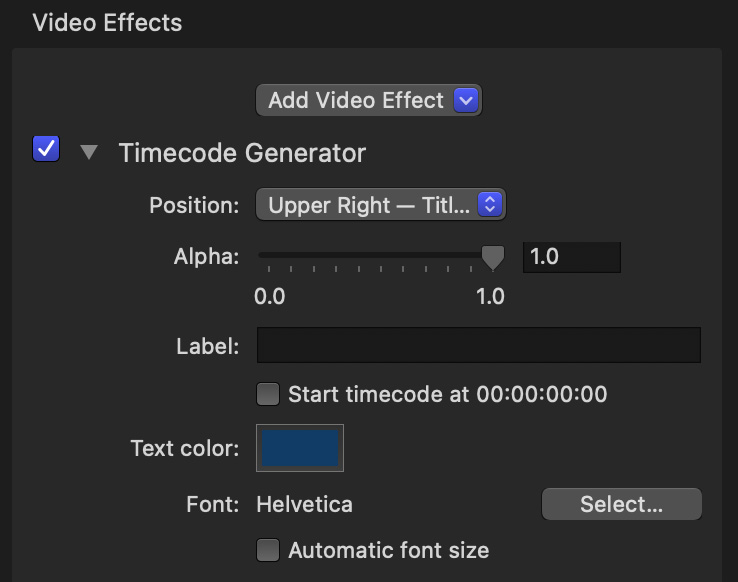Click the Helvetica font name text

click(304, 504)
